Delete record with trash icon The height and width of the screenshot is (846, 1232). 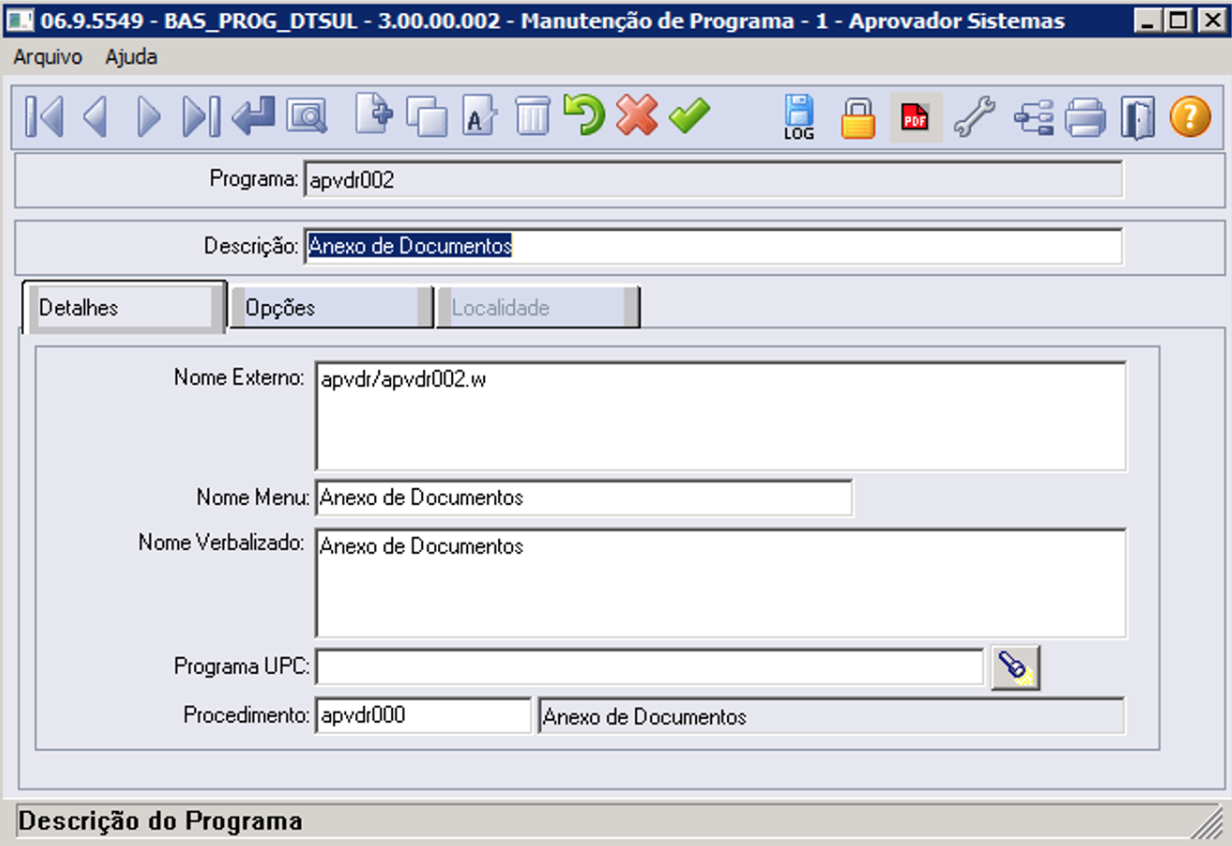click(532, 117)
